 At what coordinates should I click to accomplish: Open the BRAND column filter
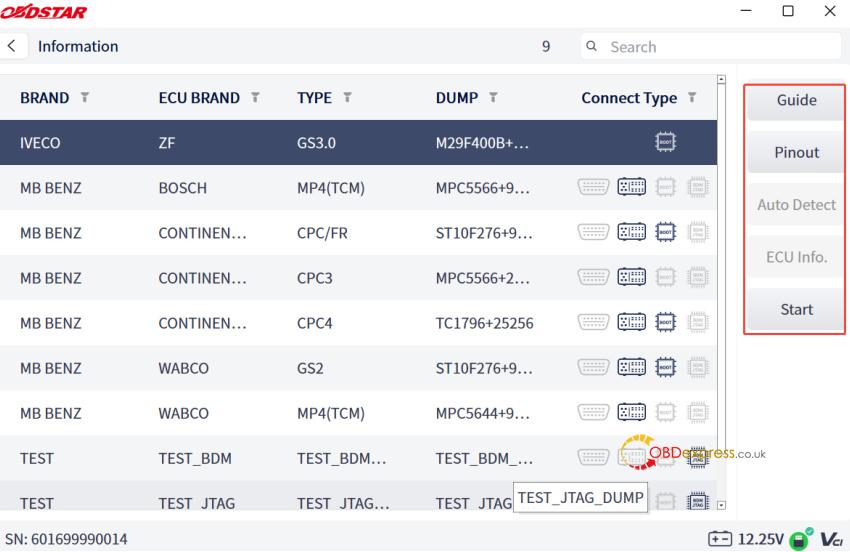click(x=85, y=98)
